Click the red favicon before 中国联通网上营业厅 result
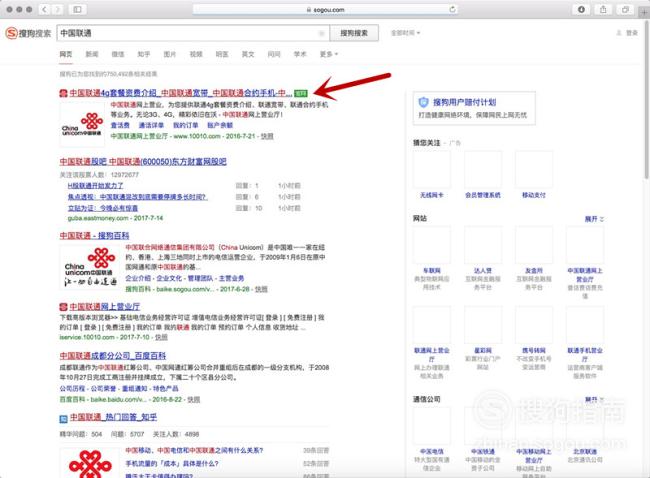Screen dimensions: 650x478 (x=63, y=307)
